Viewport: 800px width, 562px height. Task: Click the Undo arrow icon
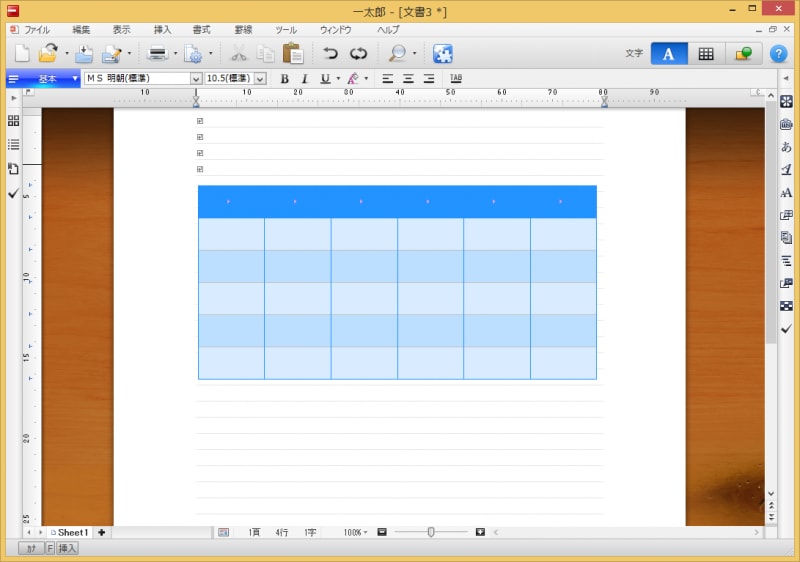[330, 54]
